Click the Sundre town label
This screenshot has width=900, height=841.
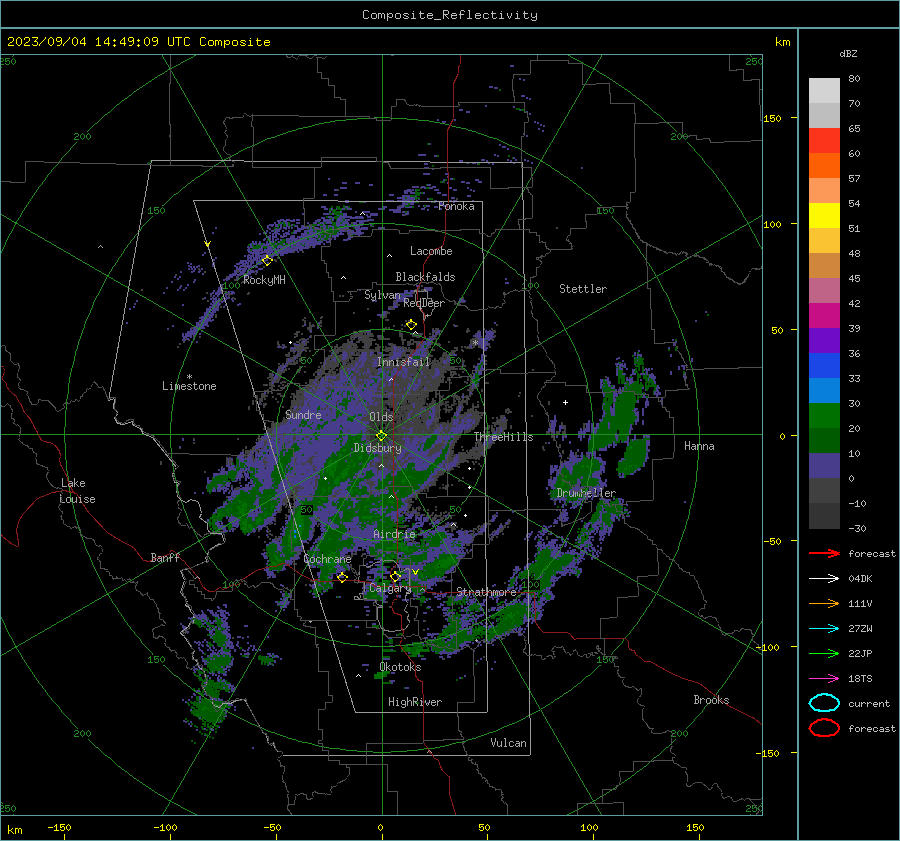click(x=303, y=415)
